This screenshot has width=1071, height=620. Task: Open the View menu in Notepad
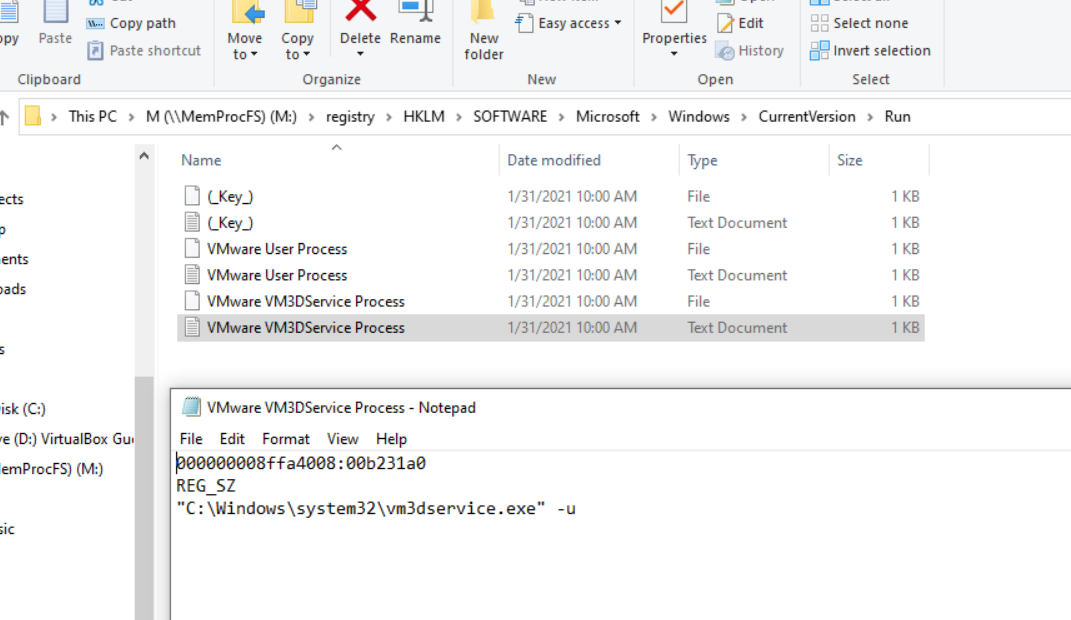coord(343,438)
